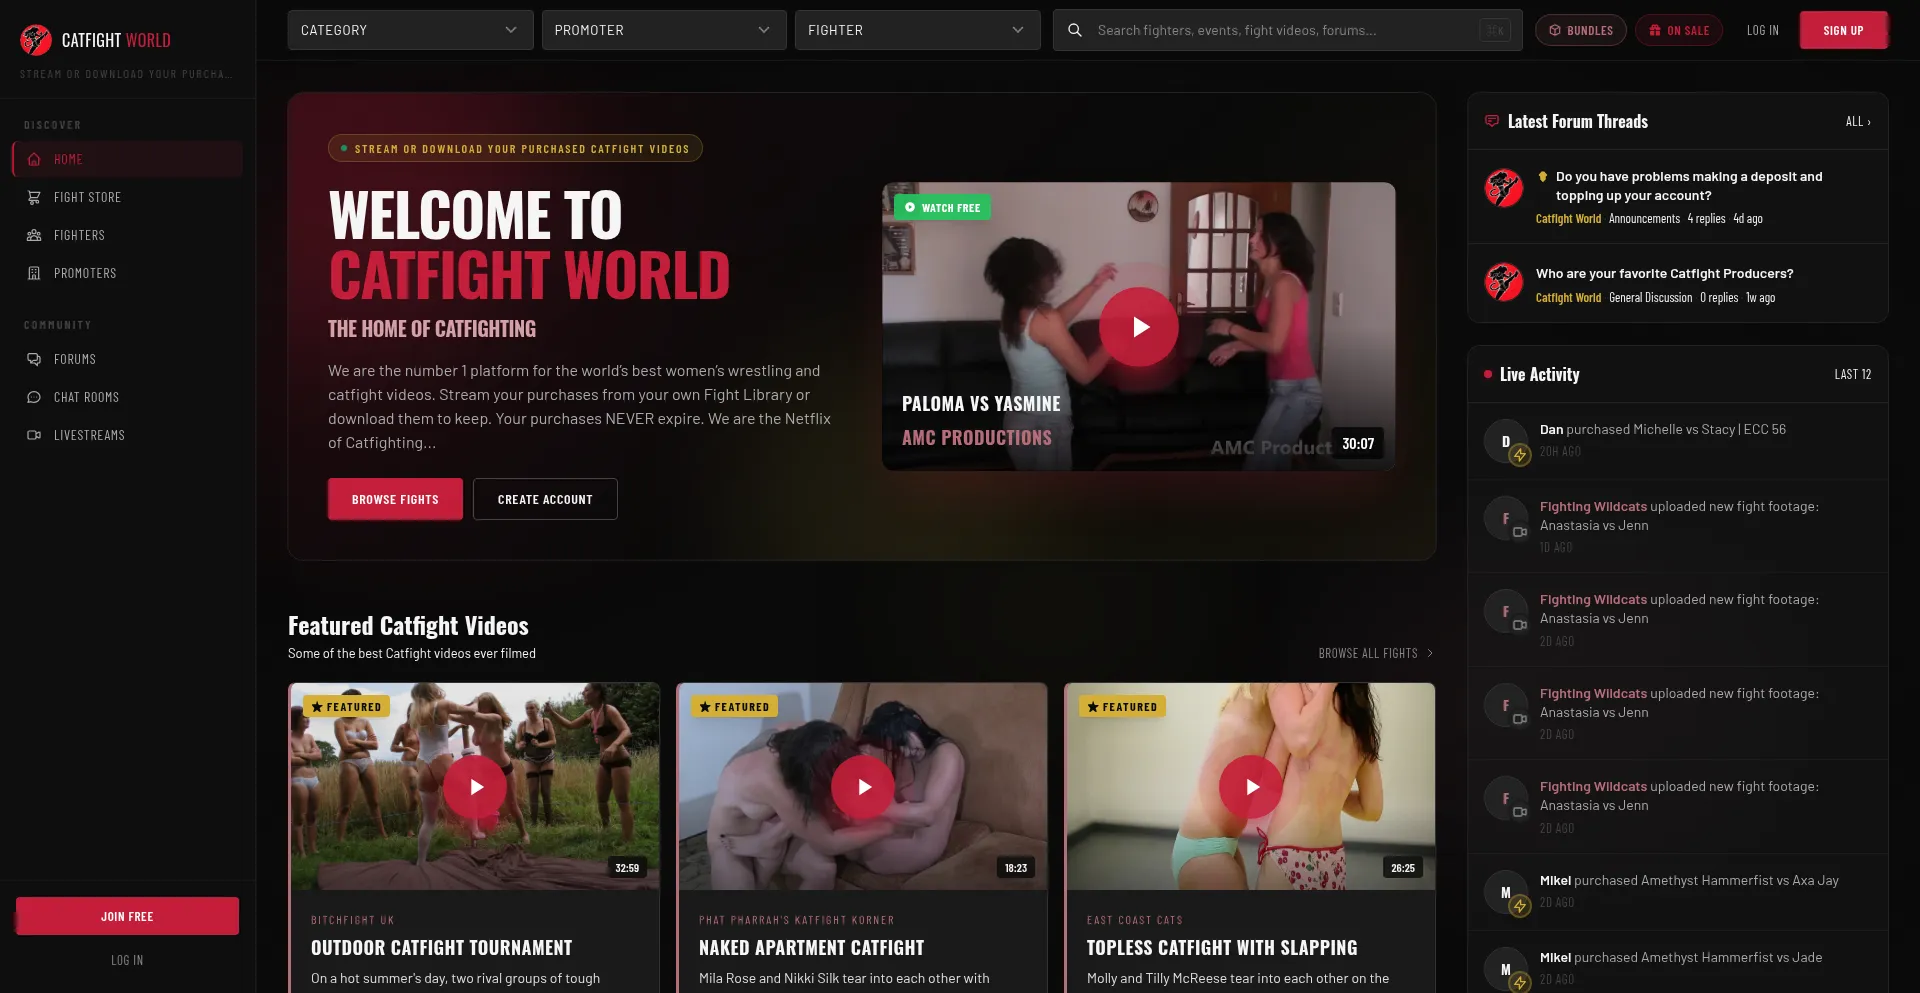The height and width of the screenshot is (993, 1920).
Task: Click the Forums speech bubbles icon
Action: [x=34, y=359]
